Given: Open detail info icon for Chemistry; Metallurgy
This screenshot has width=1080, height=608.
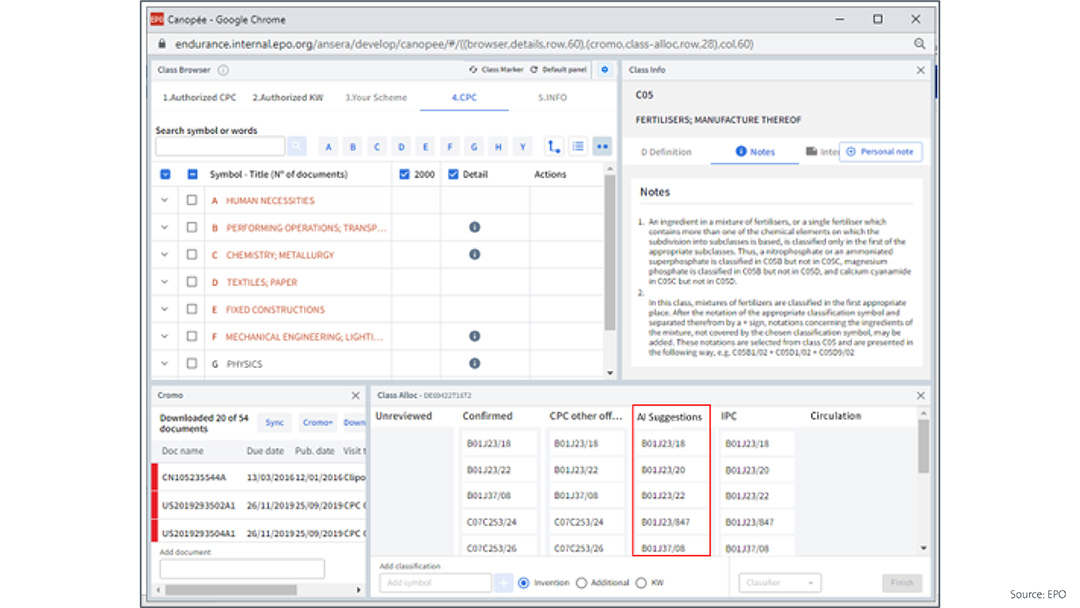Looking at the screenshot, I should [x=474, y=255].
